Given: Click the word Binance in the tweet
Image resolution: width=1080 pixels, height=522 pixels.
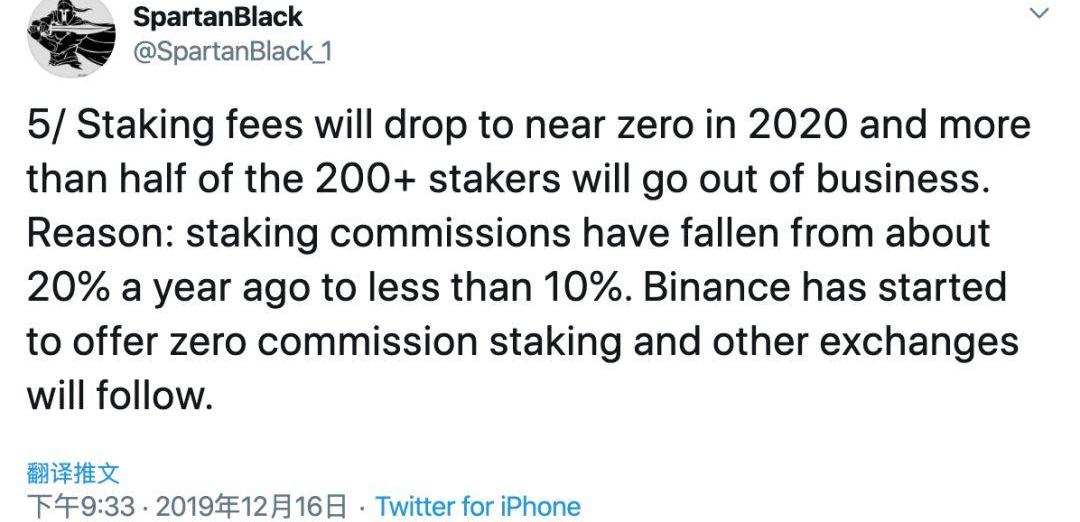Looking at the screenshot, I should [x=712, y=288].
